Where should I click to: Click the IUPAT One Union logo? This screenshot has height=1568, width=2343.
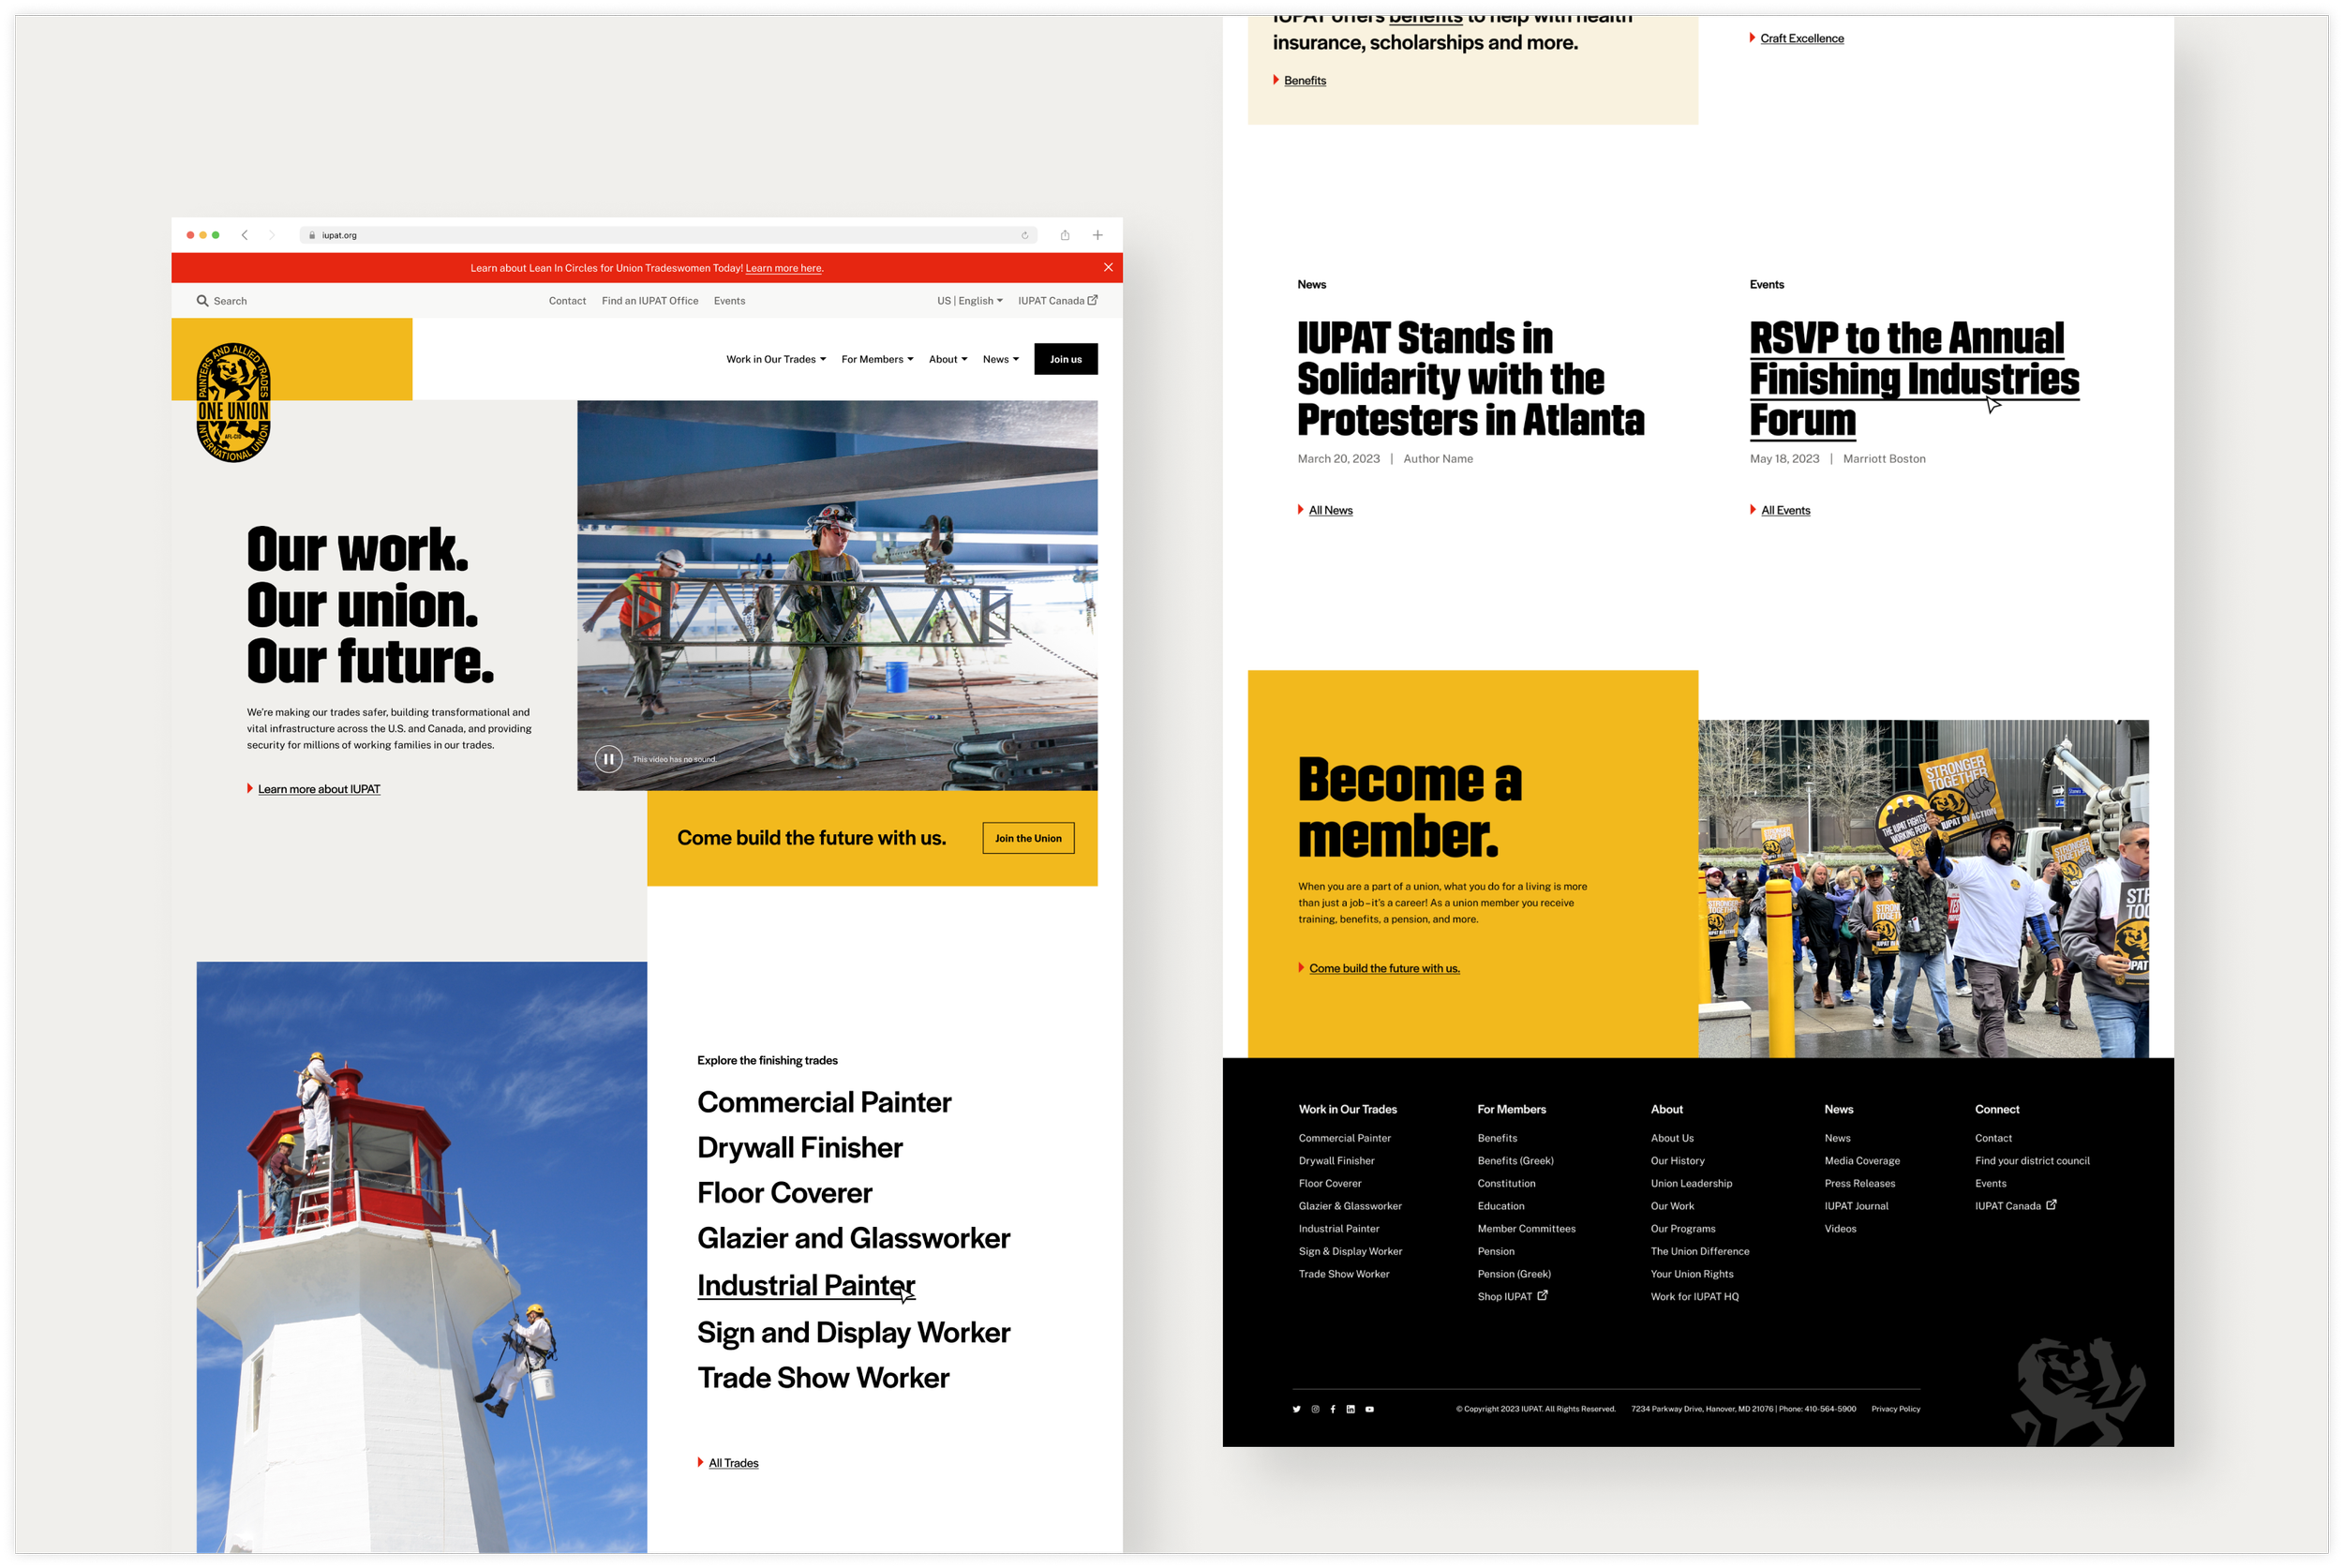click(x=233, y=402)
